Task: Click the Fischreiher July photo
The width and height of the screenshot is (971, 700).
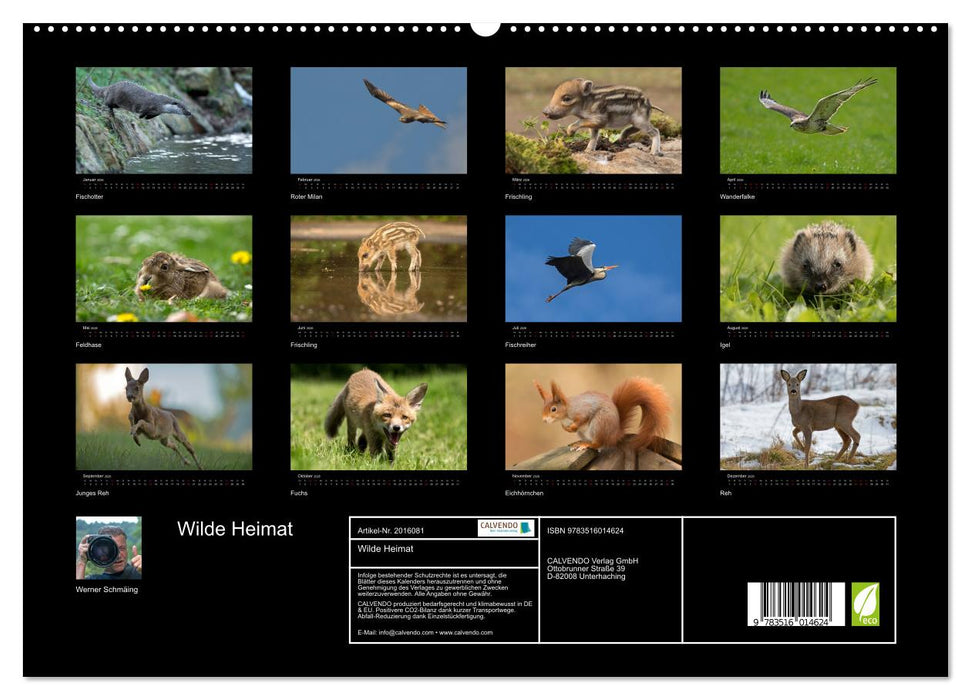Action: (x=592, y=268)
